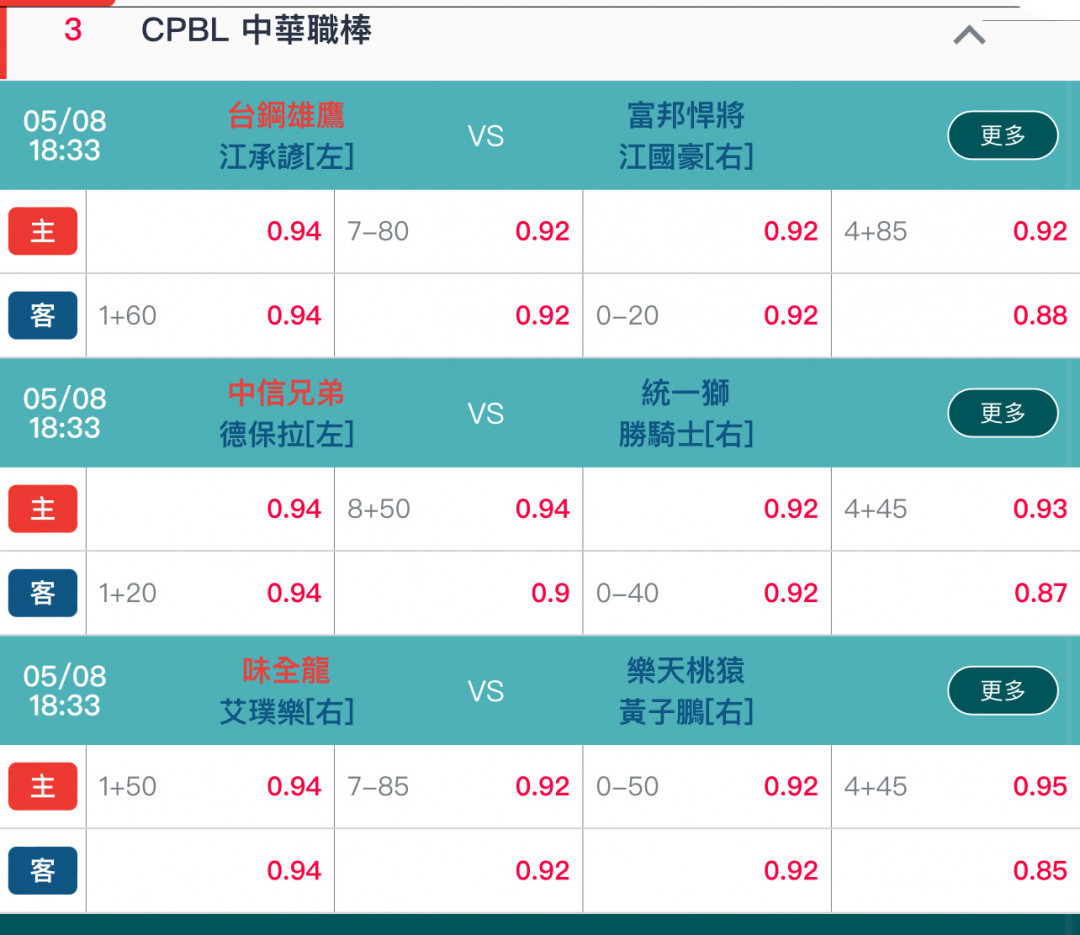Select the 0-50 odds 0.92
Screen dimensions: 1080x935
click(707, 787)
